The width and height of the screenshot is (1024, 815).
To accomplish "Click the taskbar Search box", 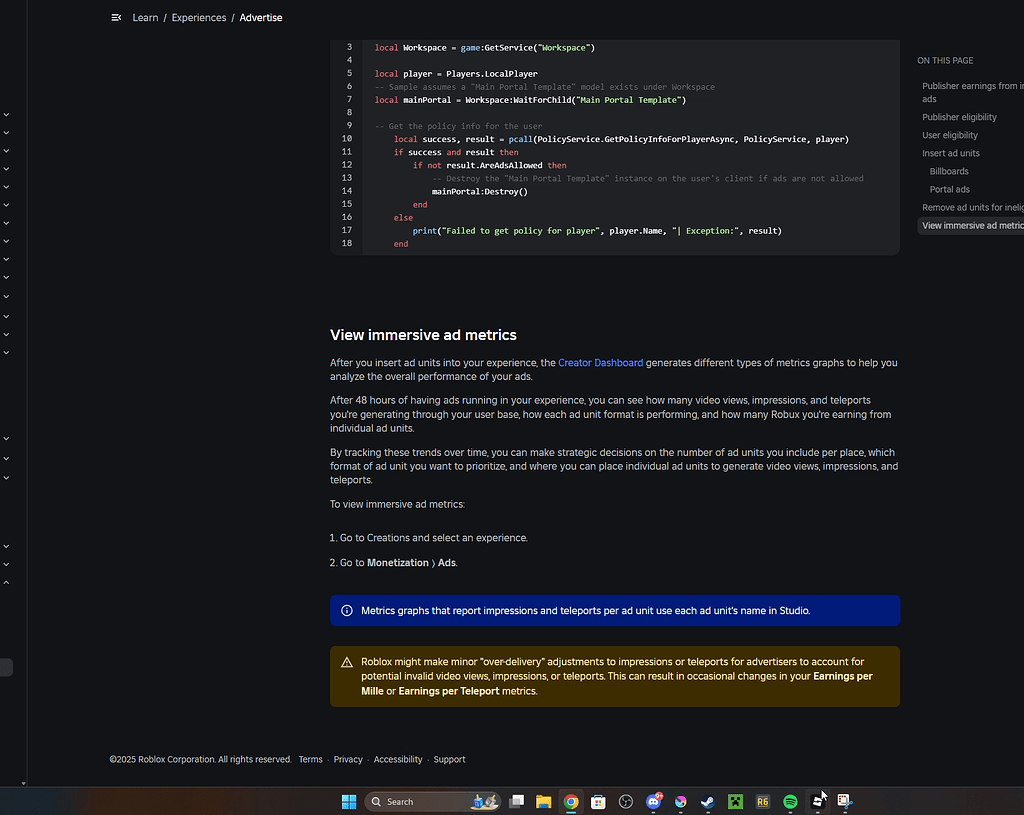I will (432, 801).
